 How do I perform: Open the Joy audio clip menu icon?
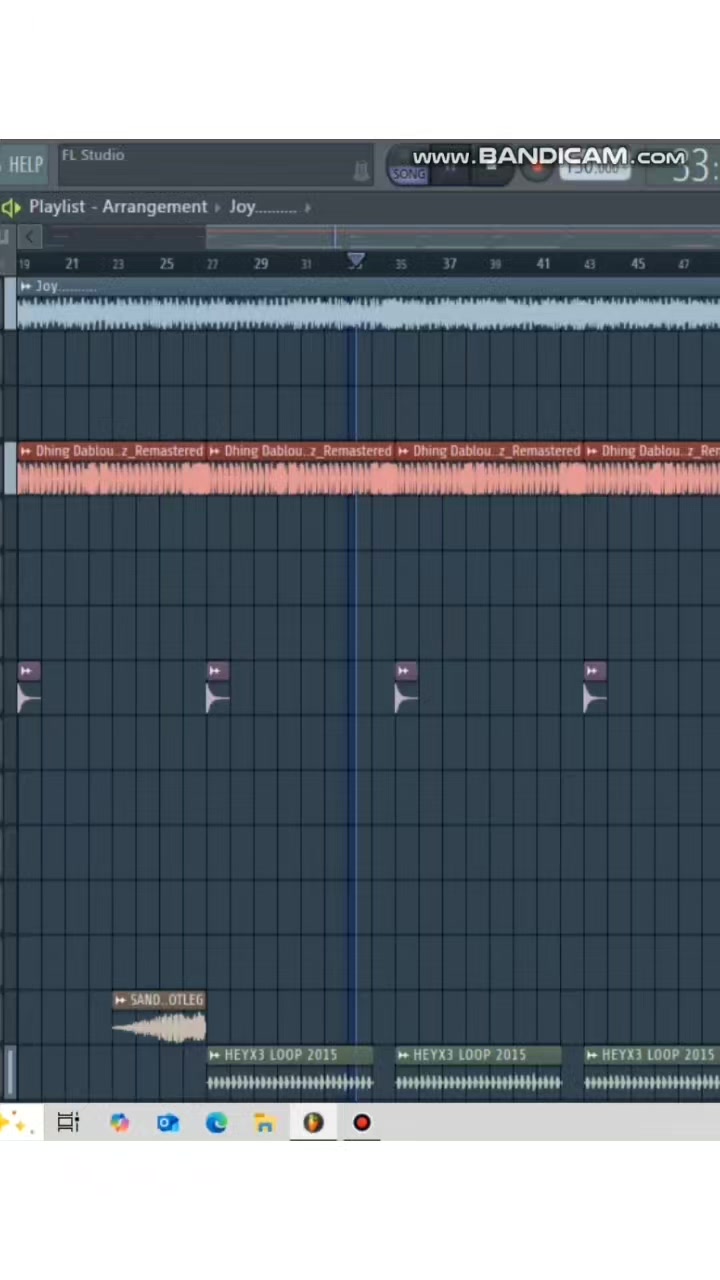(x=26, y=287)
